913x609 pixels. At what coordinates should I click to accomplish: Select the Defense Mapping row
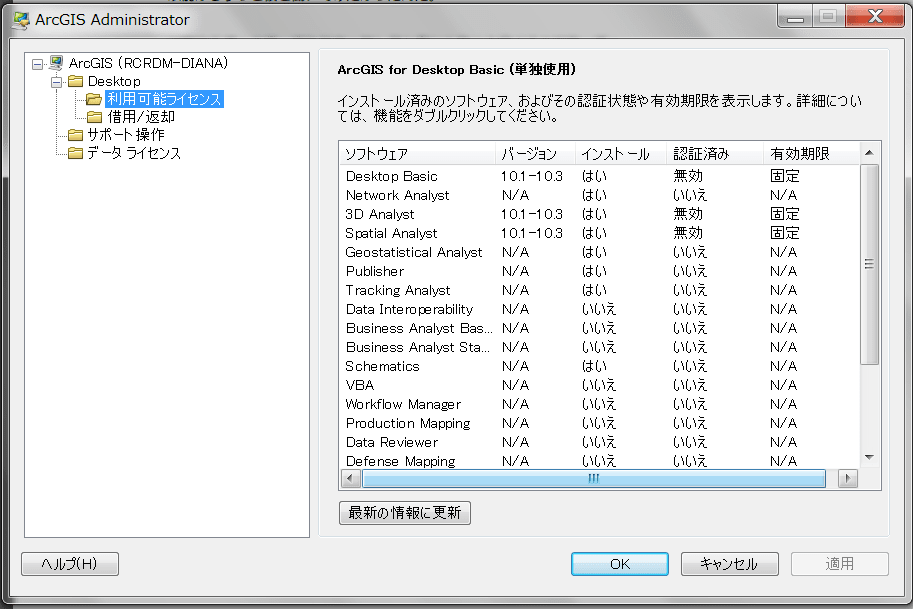point(599,461)
